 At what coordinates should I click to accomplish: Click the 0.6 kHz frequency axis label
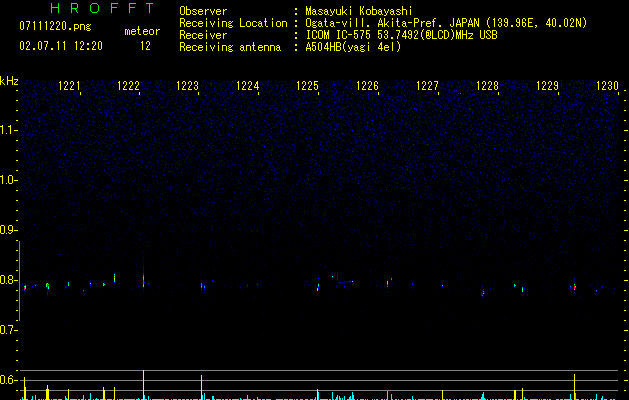(x=8, y=380)
